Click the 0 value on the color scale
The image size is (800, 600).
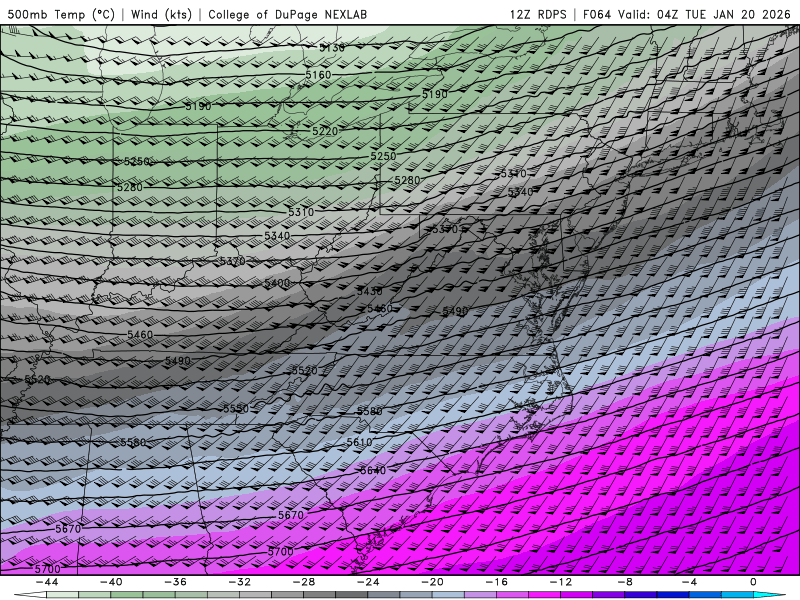click(753, 582)
